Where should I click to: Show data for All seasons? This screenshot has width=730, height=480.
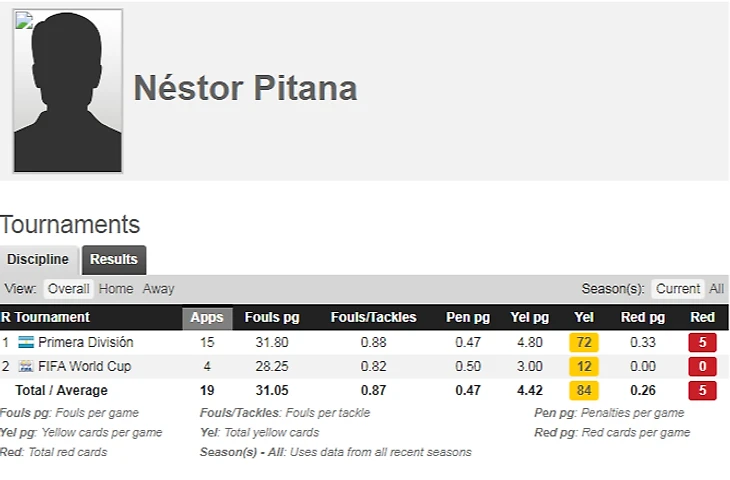[717, 289]
